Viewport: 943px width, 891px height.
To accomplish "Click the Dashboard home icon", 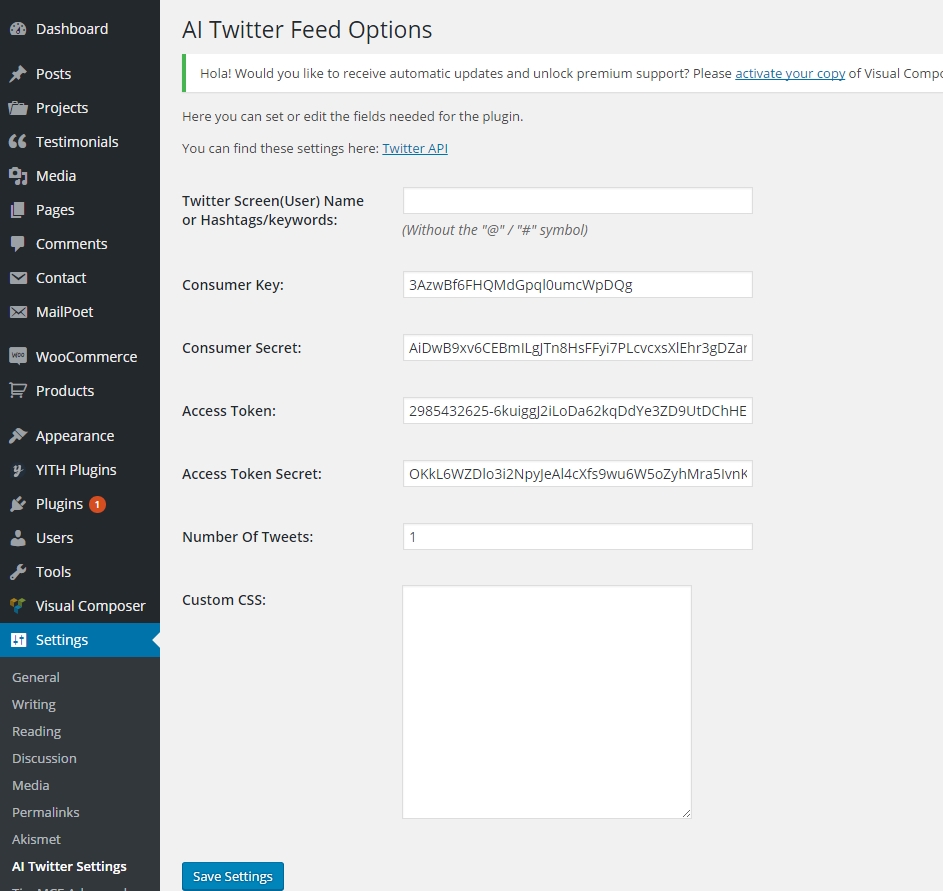I will tap(20, 28).
